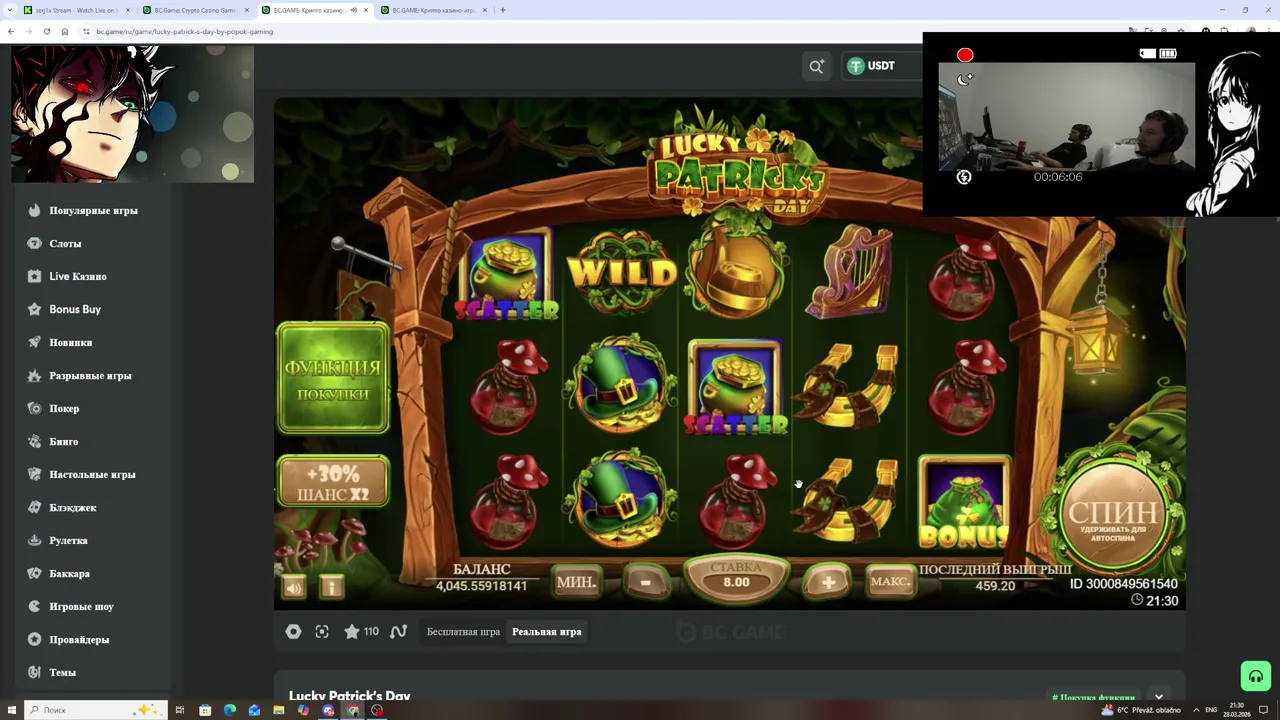Image resolution: width=1280 pixels, height=720 pixels.
Task: Open Новинки in the sidebar
Action: click(x=71, y=342)
